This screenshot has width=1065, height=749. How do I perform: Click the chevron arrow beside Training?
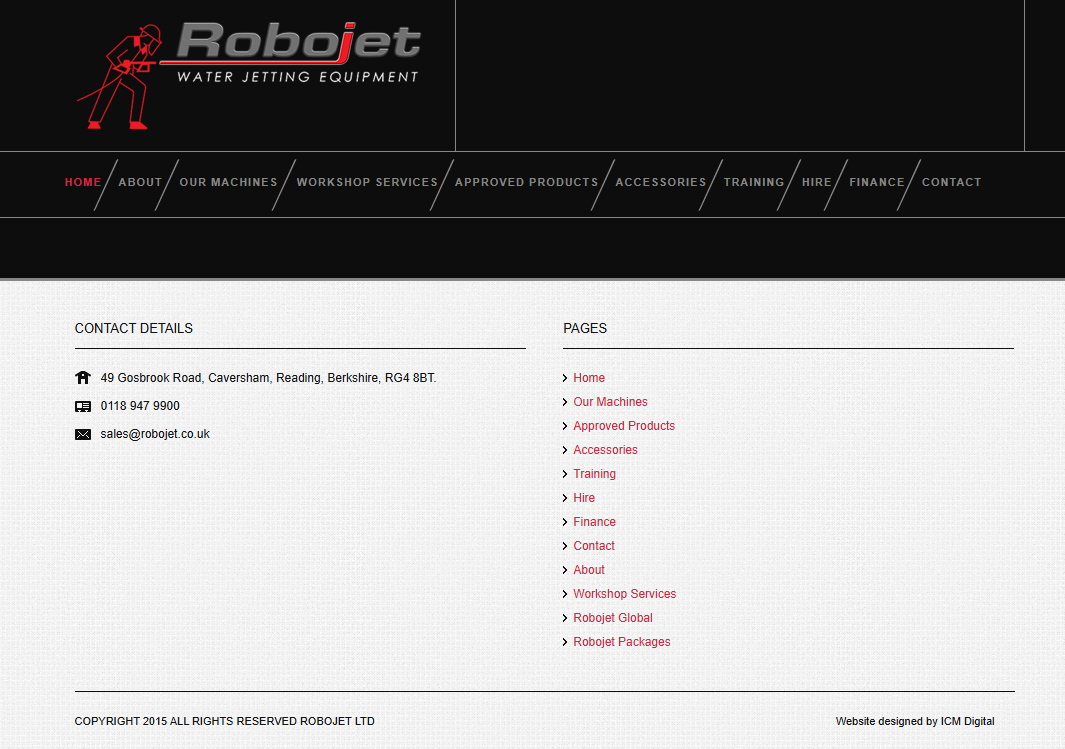click(565, 474)
